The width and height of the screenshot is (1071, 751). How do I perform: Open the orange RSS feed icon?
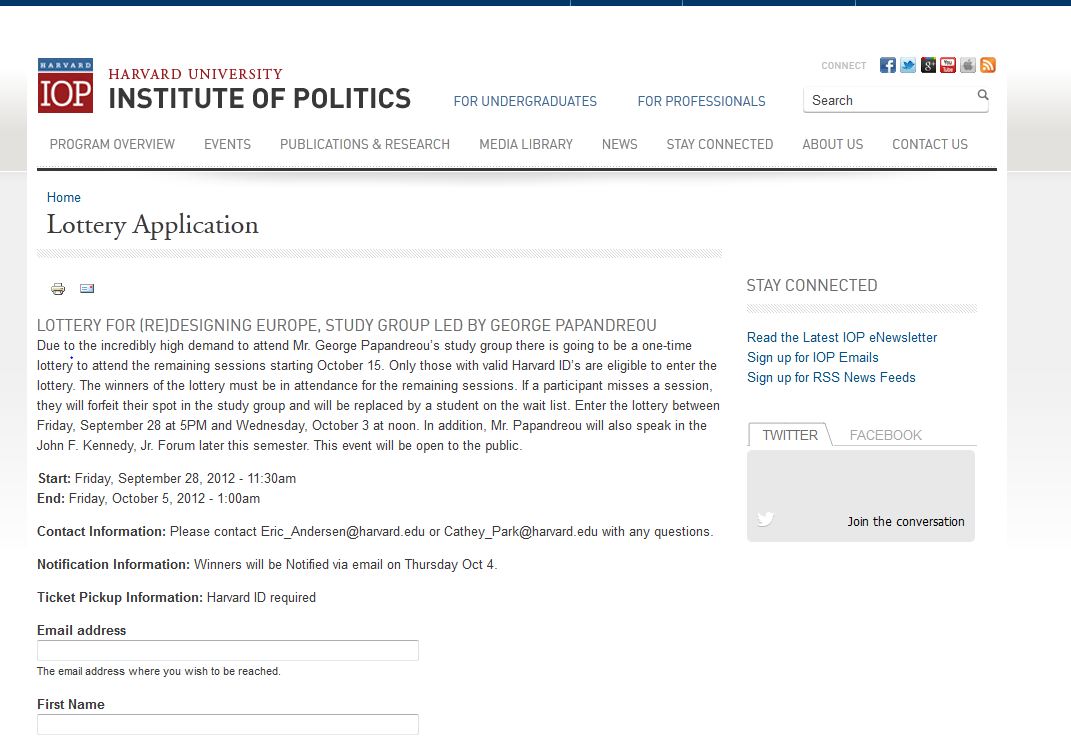coord(988,66)
